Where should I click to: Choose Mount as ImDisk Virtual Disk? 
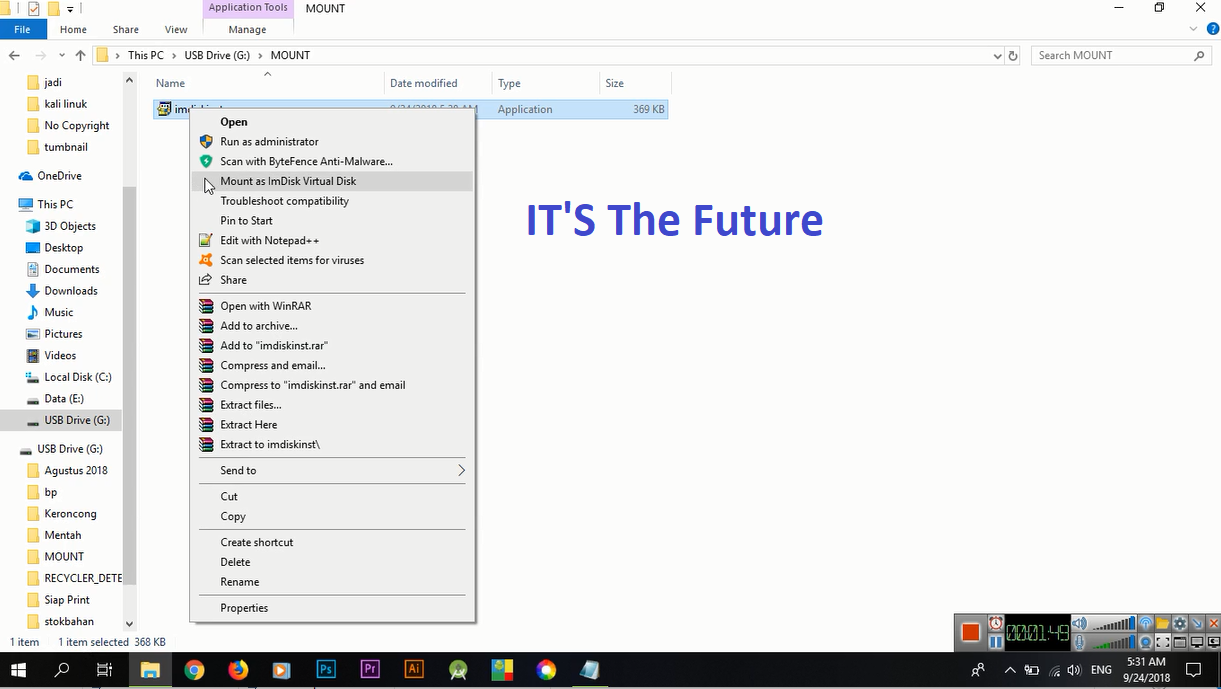point(288,181)
